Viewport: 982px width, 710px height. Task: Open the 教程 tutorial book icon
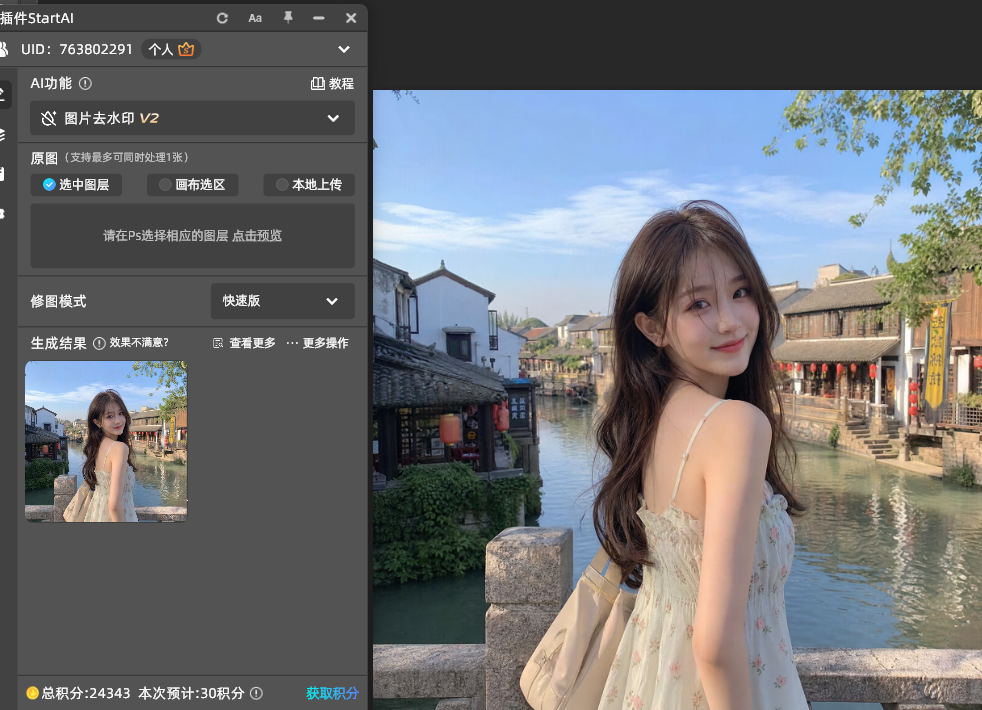tap(318, 83)
